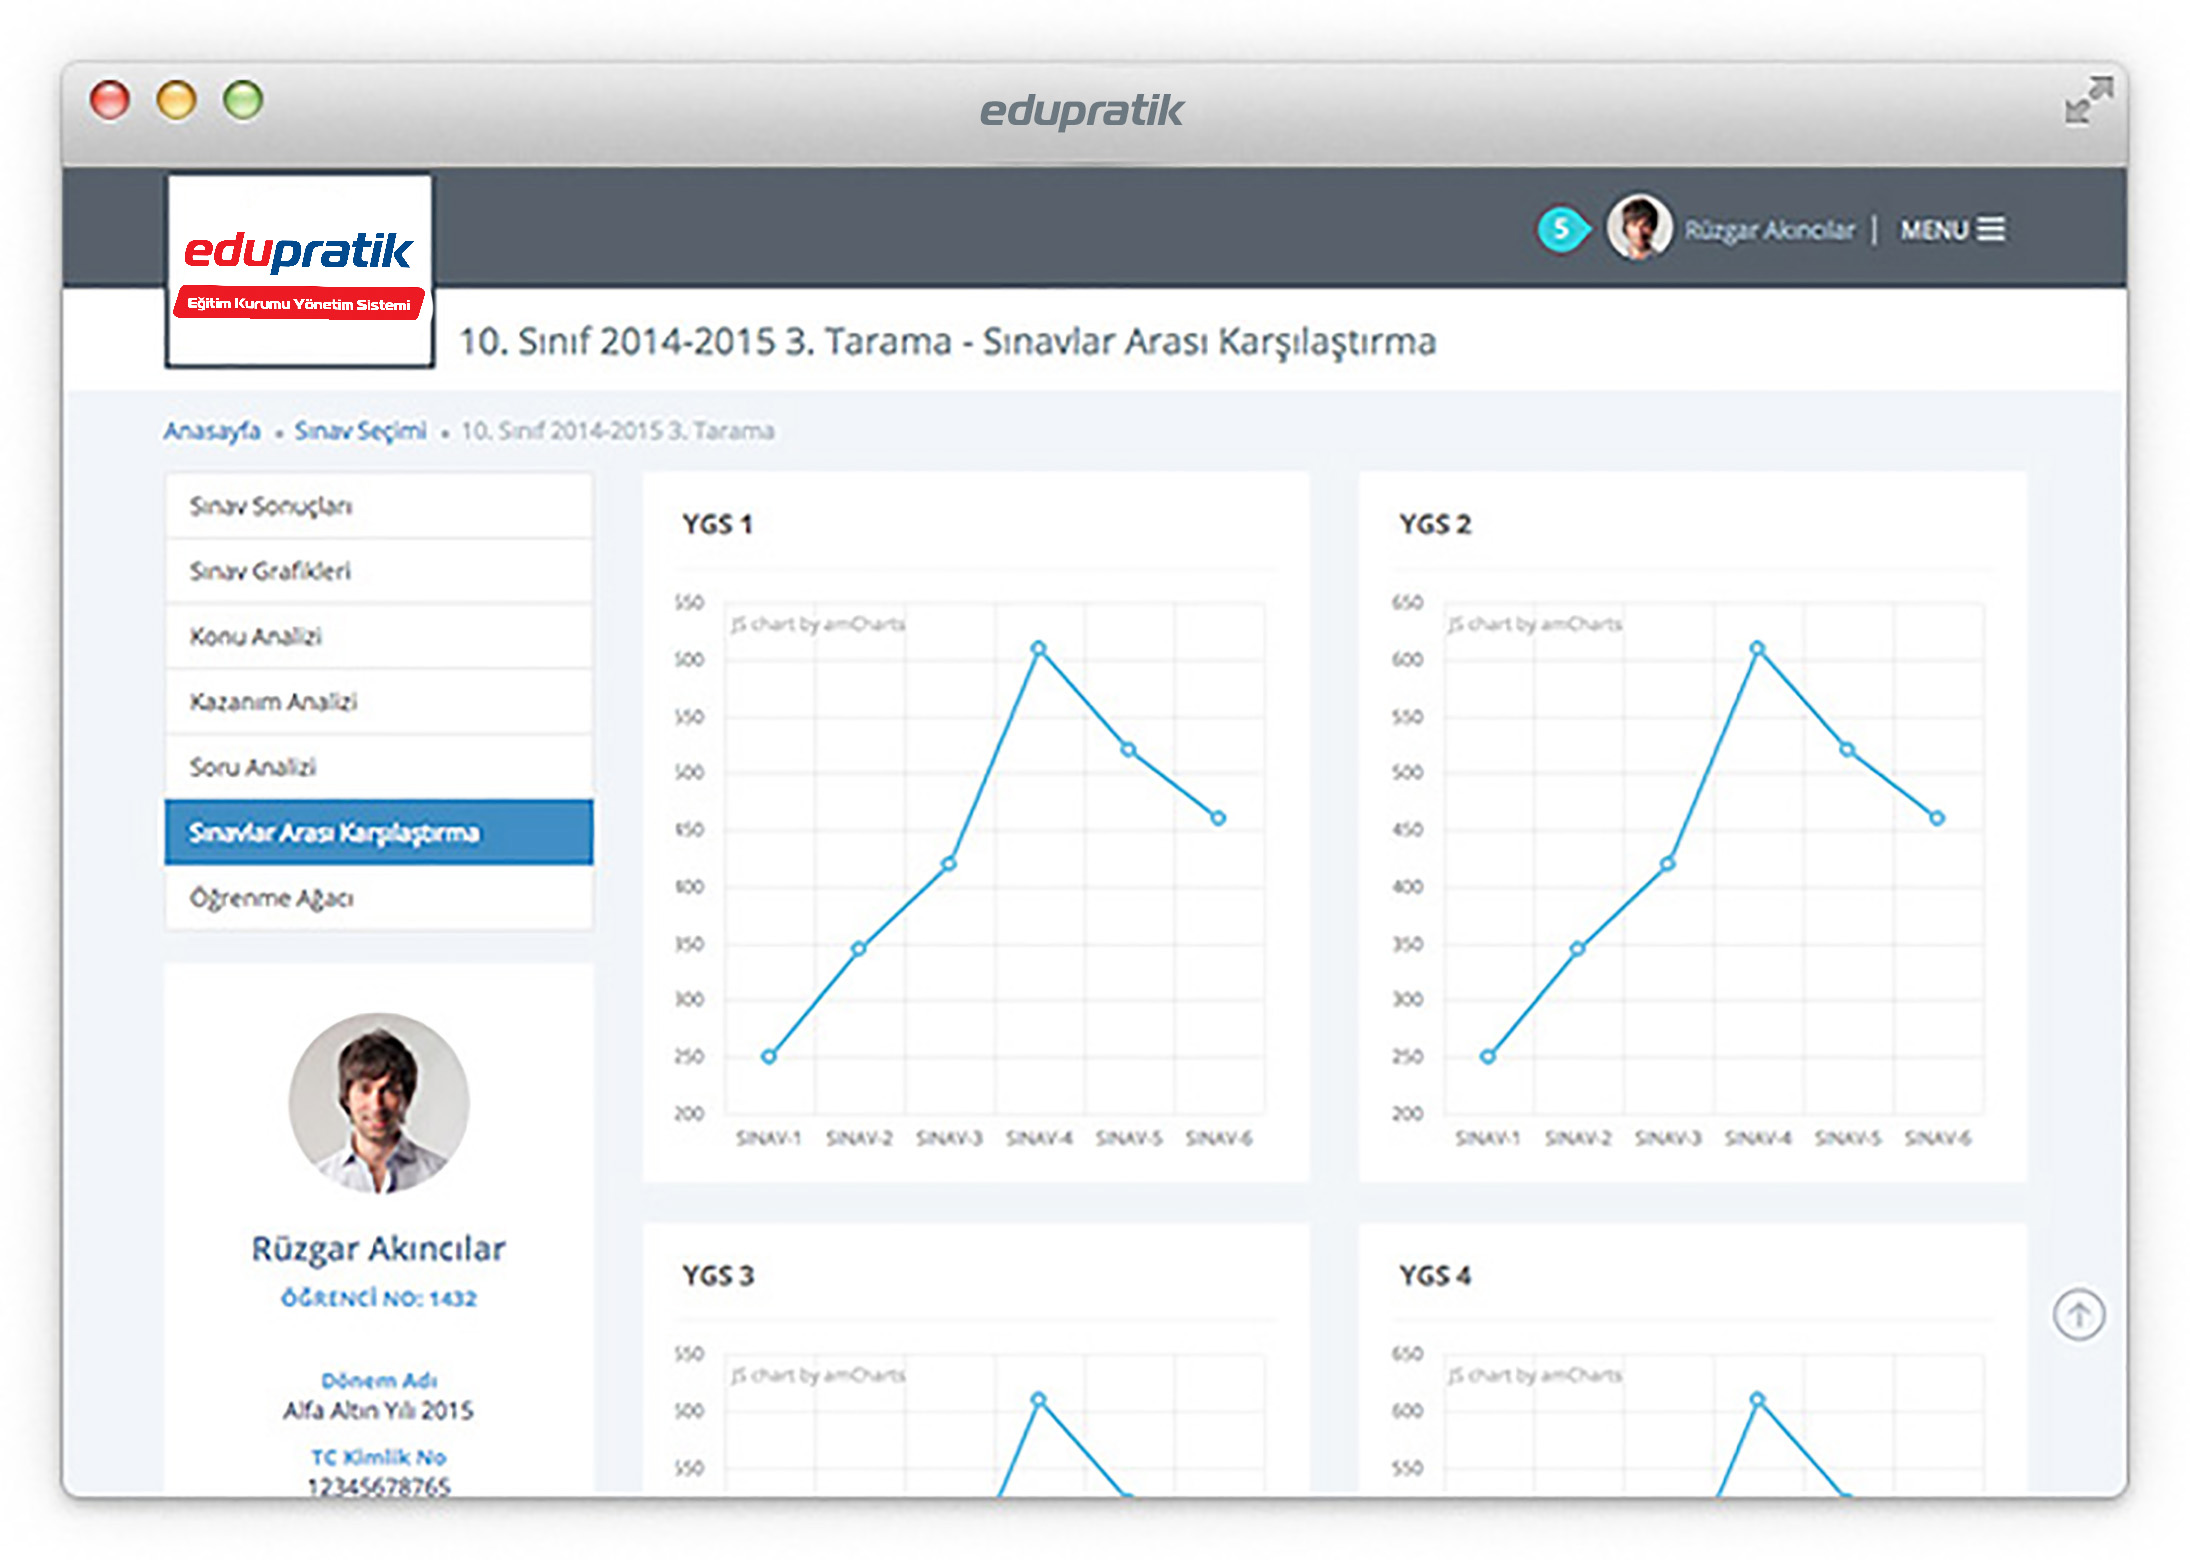Open Öğrenme Ağacı sidebar item
Screen dimensions: 2190x1560
point(379,898)
